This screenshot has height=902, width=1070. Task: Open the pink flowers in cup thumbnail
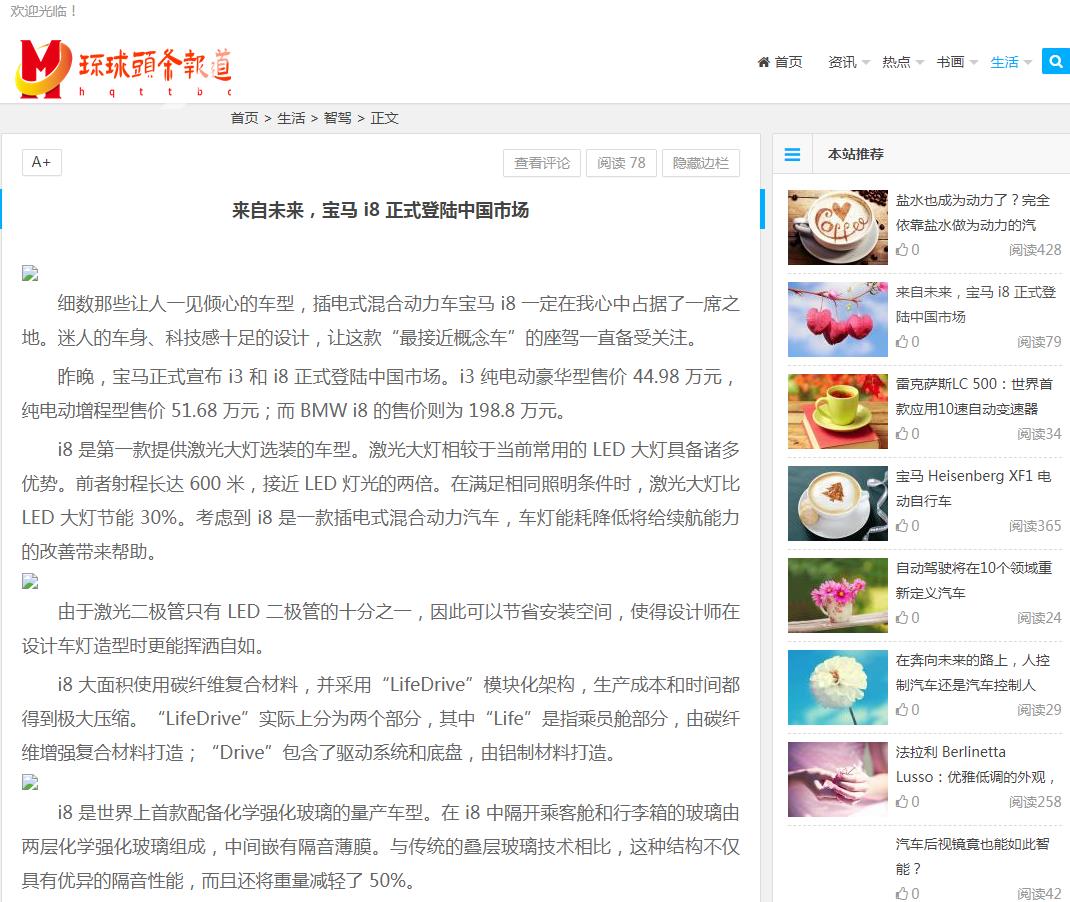point(838,596)
